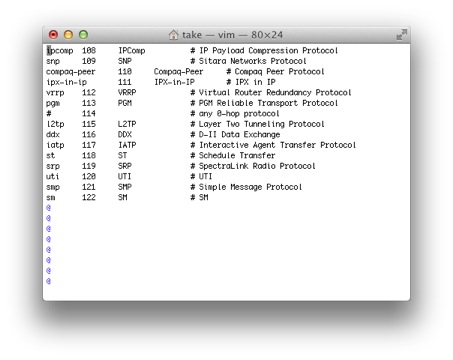Click 'Simple Message Protocol' comment text

point(250,187)
